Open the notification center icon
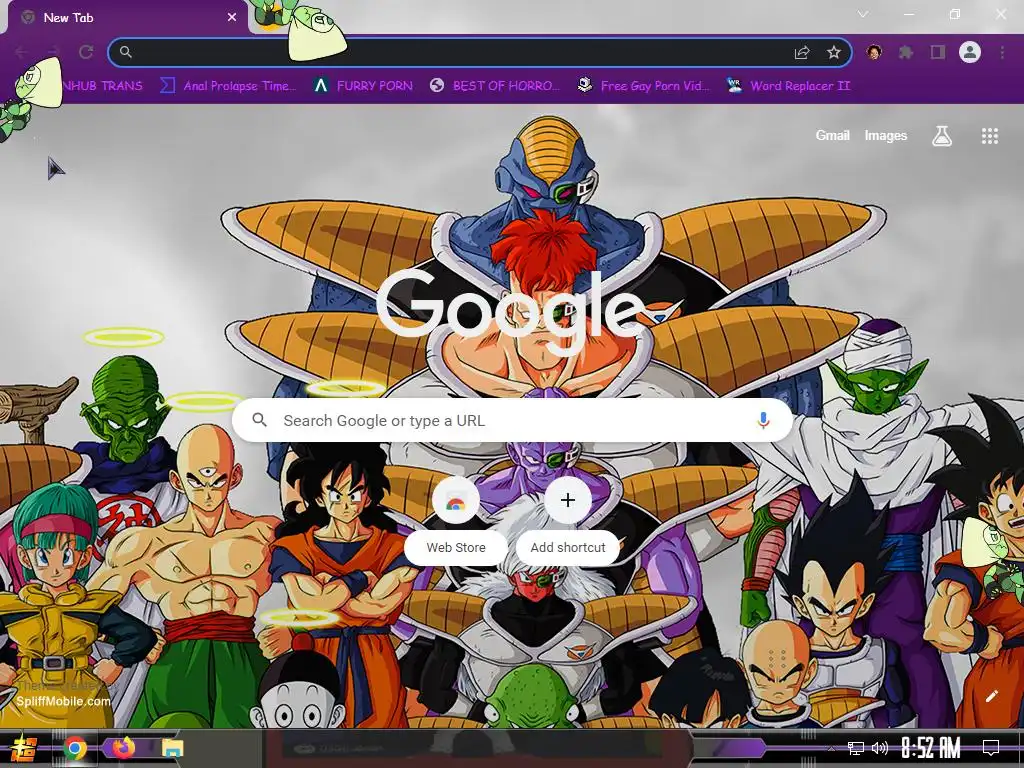Image resolution: width=1024 pixels, height=768 pixels. (991, 748)
